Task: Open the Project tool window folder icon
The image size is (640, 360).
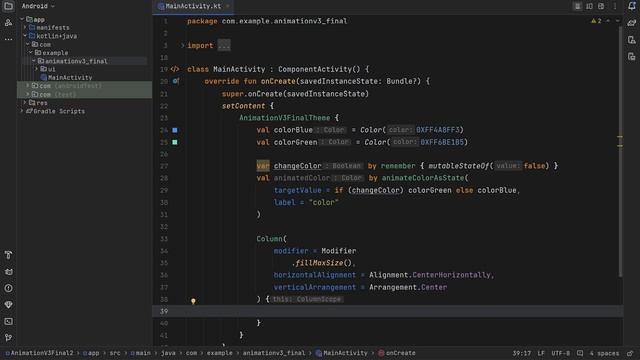Action: point(8,6)
